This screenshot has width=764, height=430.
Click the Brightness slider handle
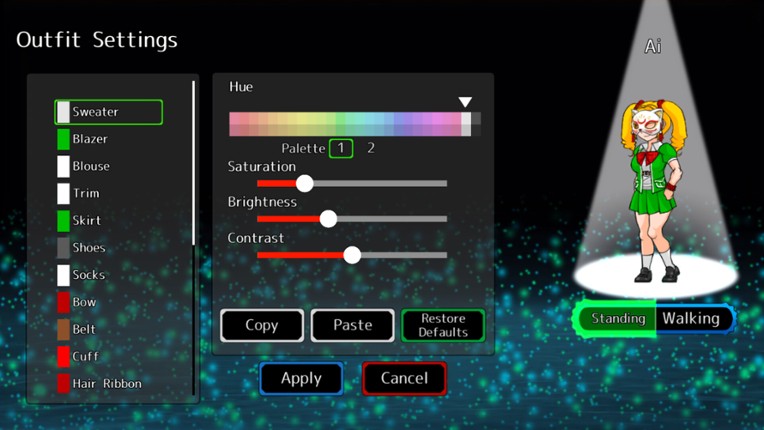328,219
